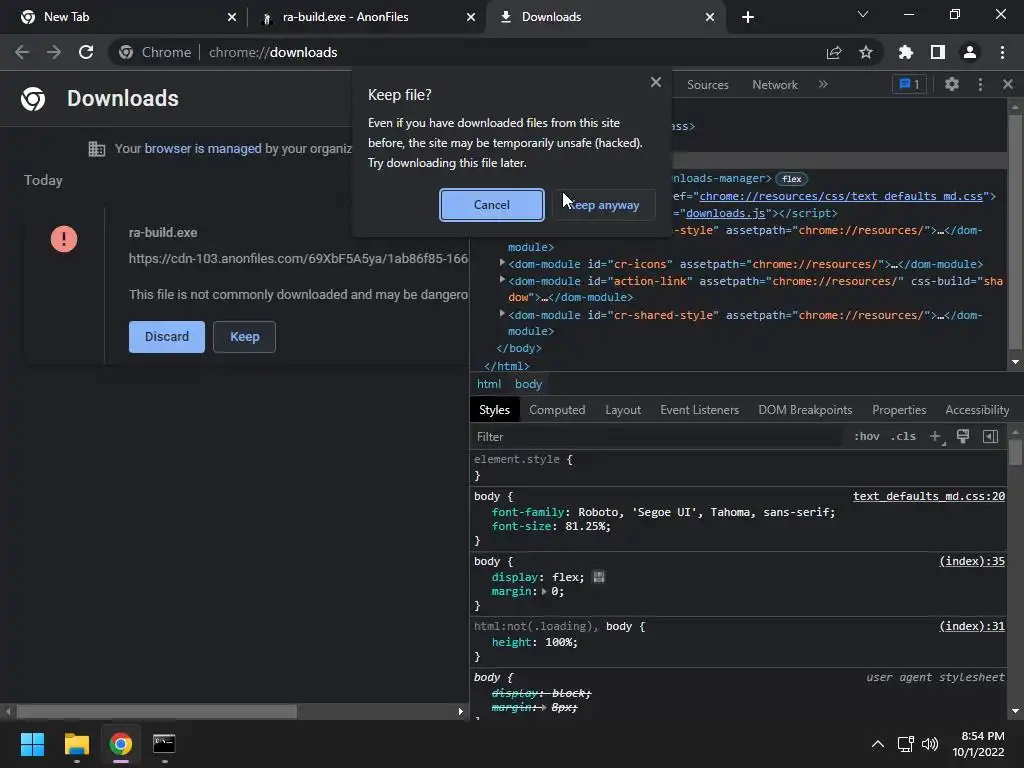Select html in the DOM breadcrumb

[x=488, y=385]
